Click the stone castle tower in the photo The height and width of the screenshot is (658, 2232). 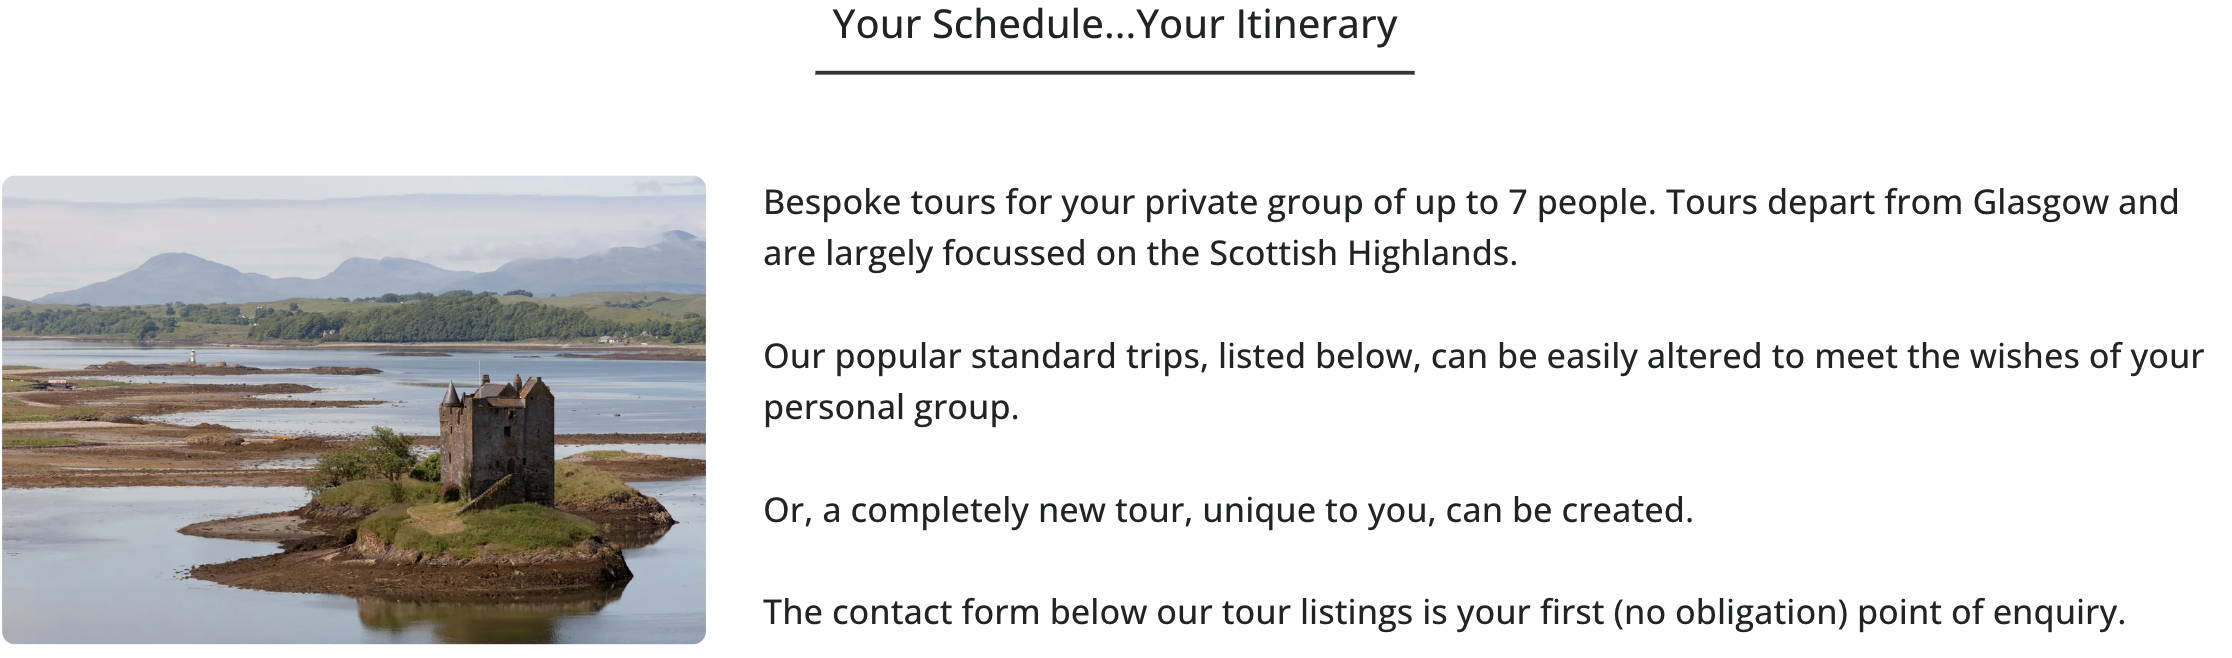click(497, 440)
